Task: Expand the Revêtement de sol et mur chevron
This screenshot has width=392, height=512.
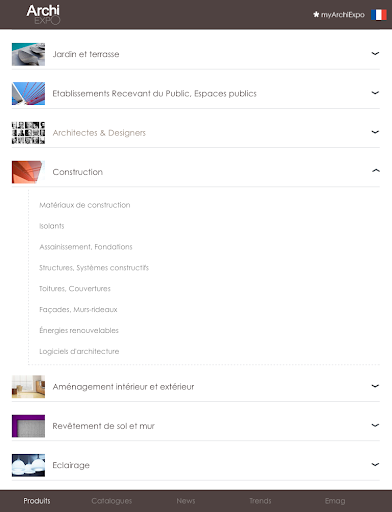Action: pyautogui.click(x=375, y=425)
